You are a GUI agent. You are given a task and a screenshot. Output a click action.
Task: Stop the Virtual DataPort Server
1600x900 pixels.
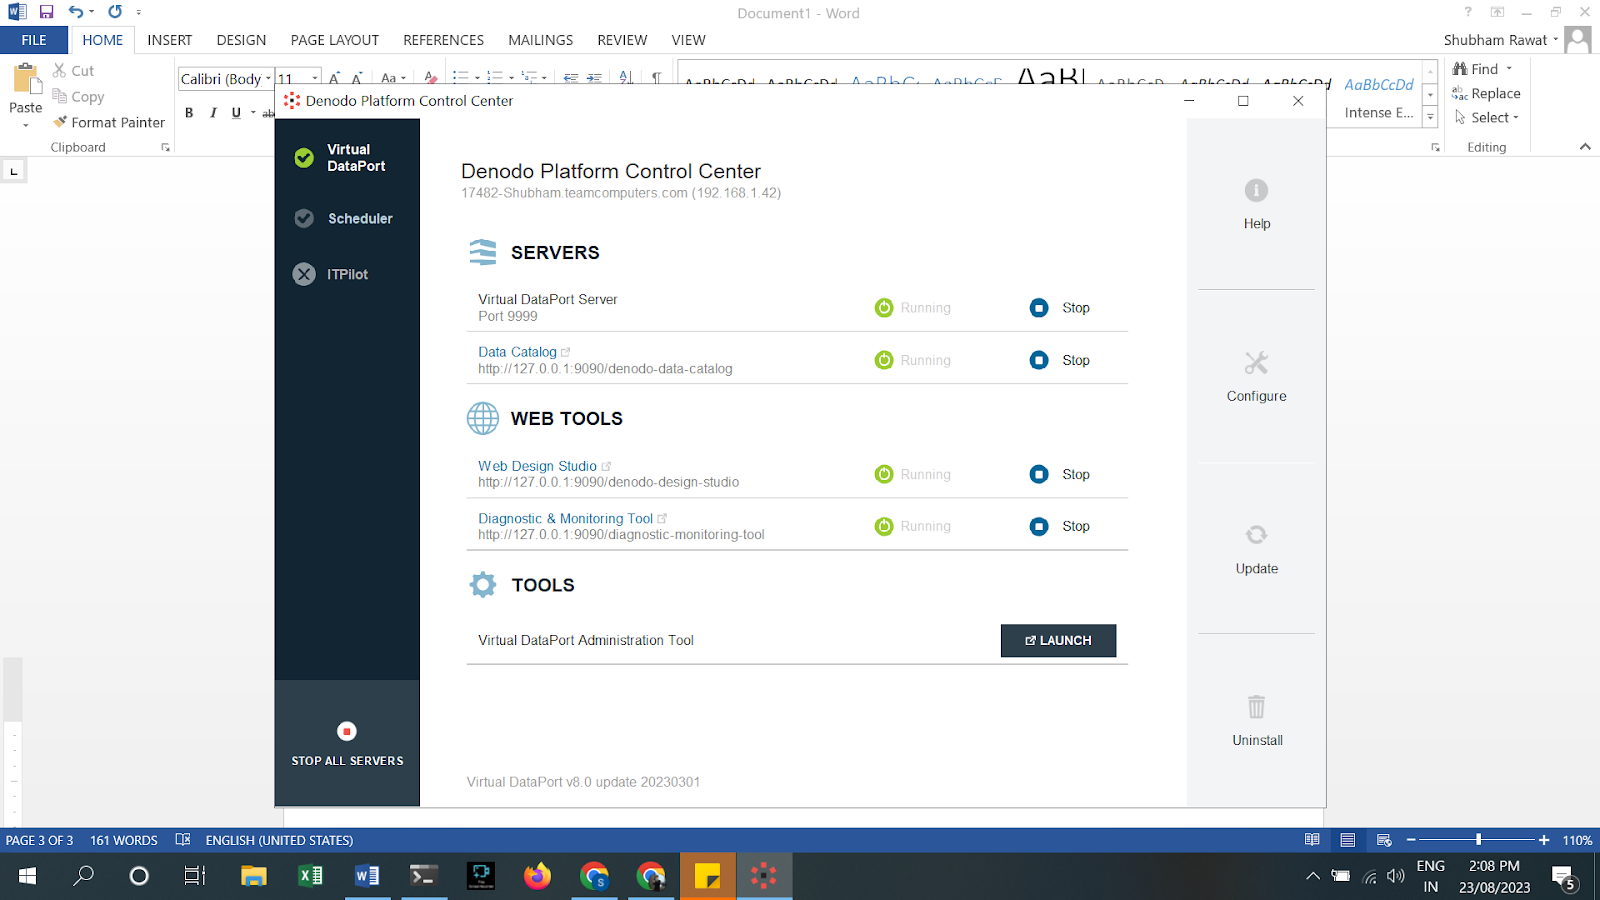click(x=1060, y=308)
